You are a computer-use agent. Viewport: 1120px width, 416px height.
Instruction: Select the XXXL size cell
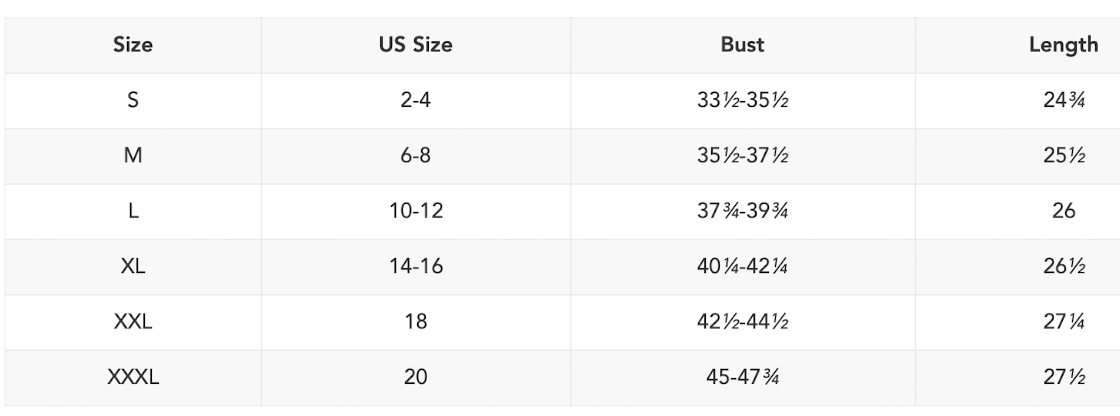coord(133,377)
